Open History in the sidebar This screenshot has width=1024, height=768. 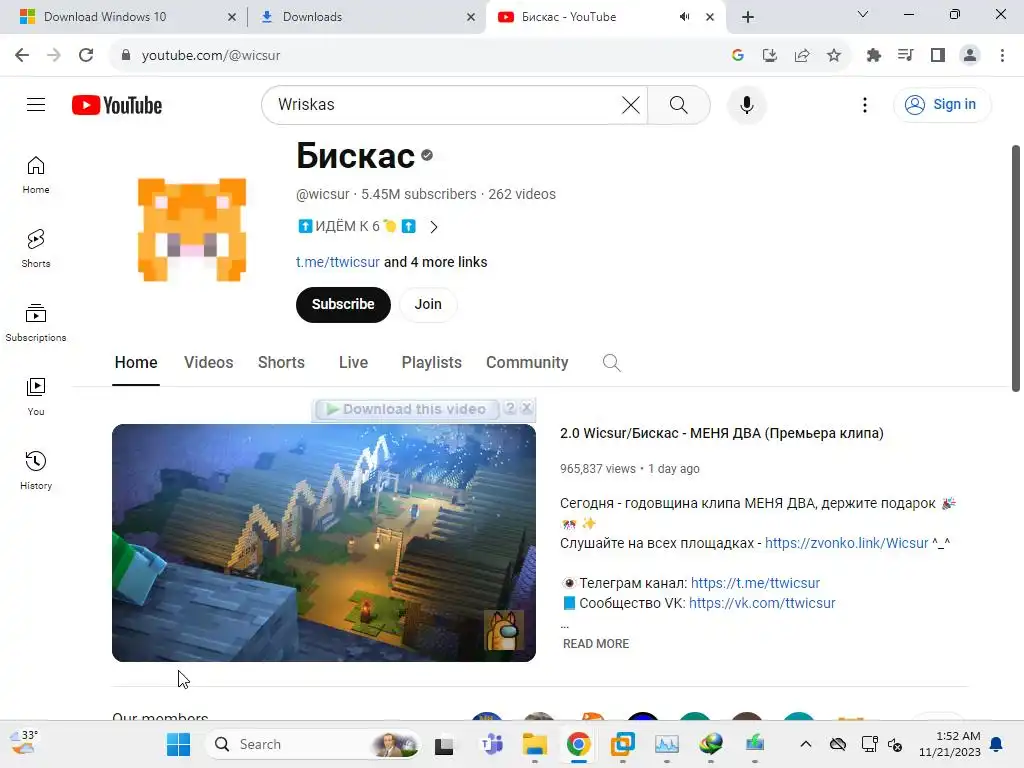(x=36, y=470)
